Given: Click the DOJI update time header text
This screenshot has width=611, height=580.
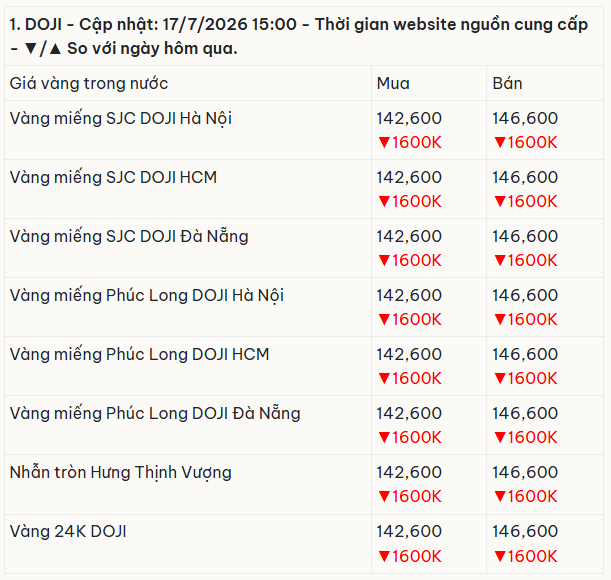Looking at the screenshot, I should point(298,36).
